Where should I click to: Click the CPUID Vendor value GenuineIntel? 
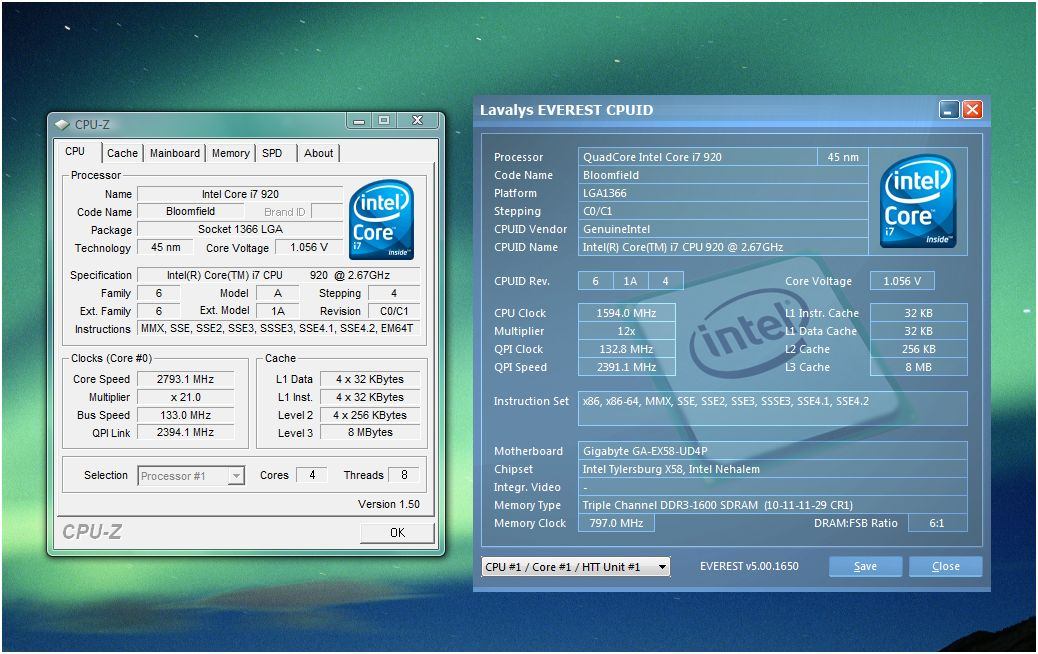coord(722,229)
